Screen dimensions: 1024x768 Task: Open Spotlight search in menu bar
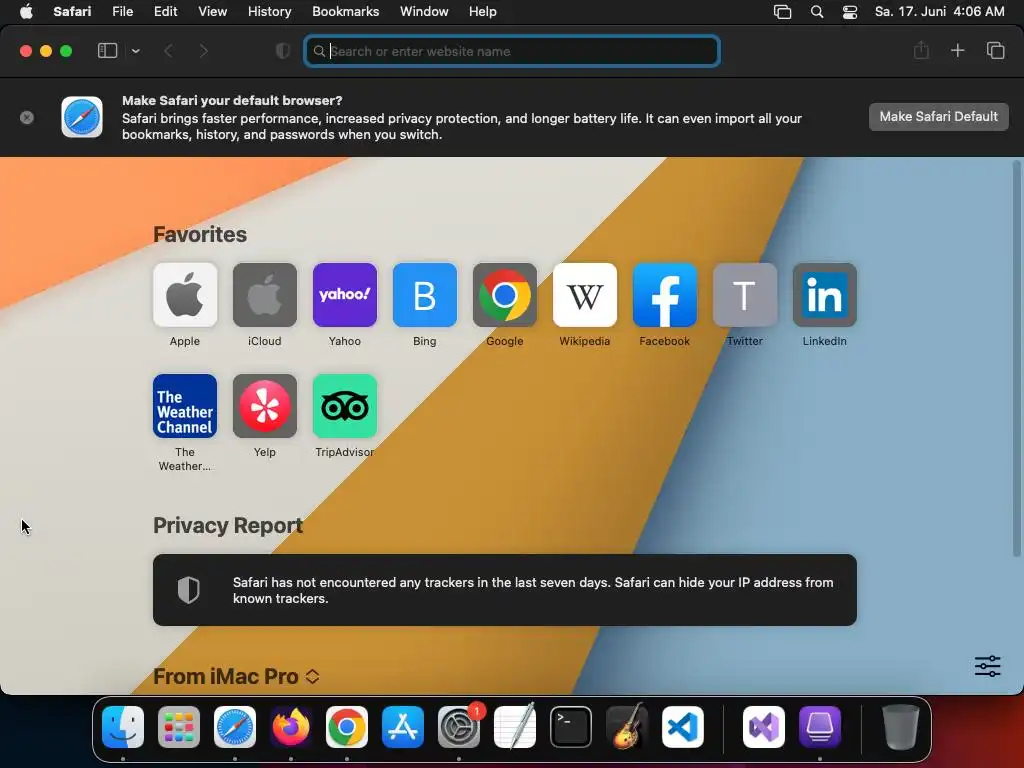[816, 12]
